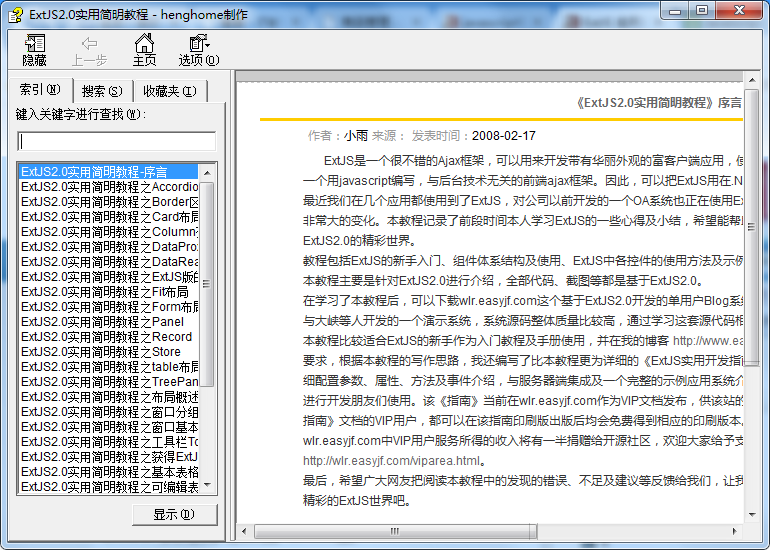This screenshot has width=770, height=550.
Task: Click the content pane's horizontal scrollbar
Action: 490,530
